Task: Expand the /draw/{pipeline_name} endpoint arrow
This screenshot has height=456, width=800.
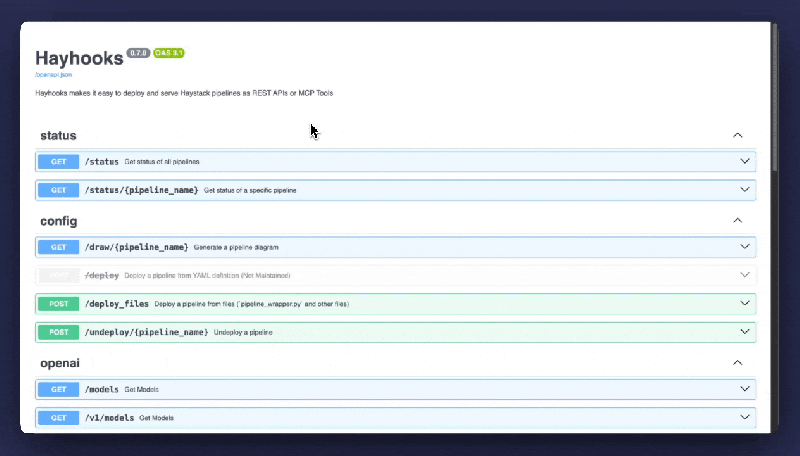Action: pyautogui.click(x=744, y=247)
